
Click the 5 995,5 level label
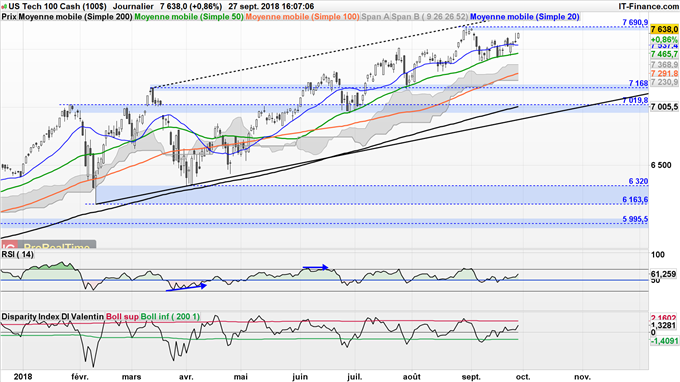click(x=635, y=219)
